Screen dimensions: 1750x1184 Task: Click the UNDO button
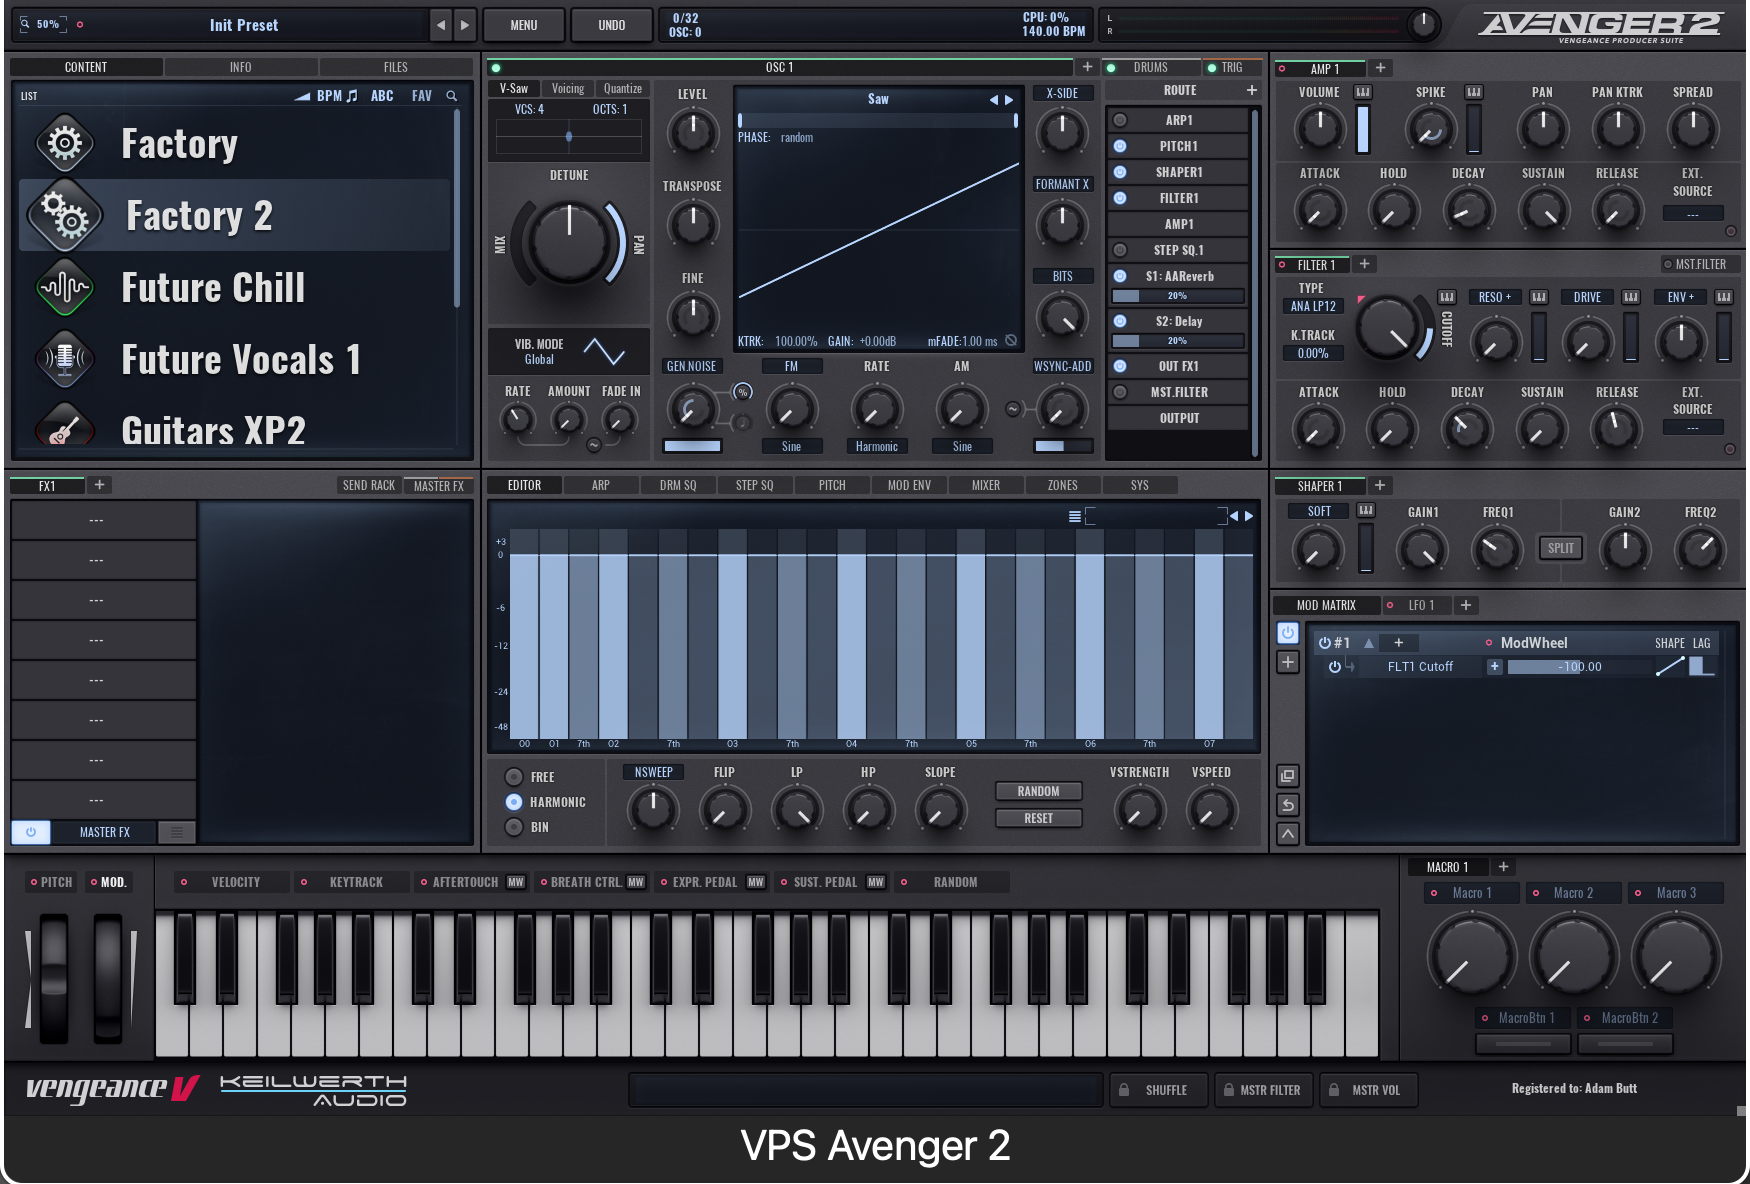(x=611, y=25)
